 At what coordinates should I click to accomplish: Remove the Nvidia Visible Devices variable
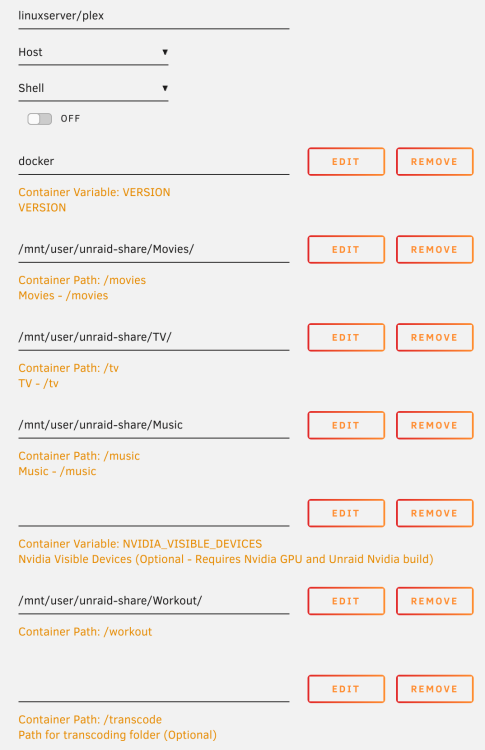(434, 513)
